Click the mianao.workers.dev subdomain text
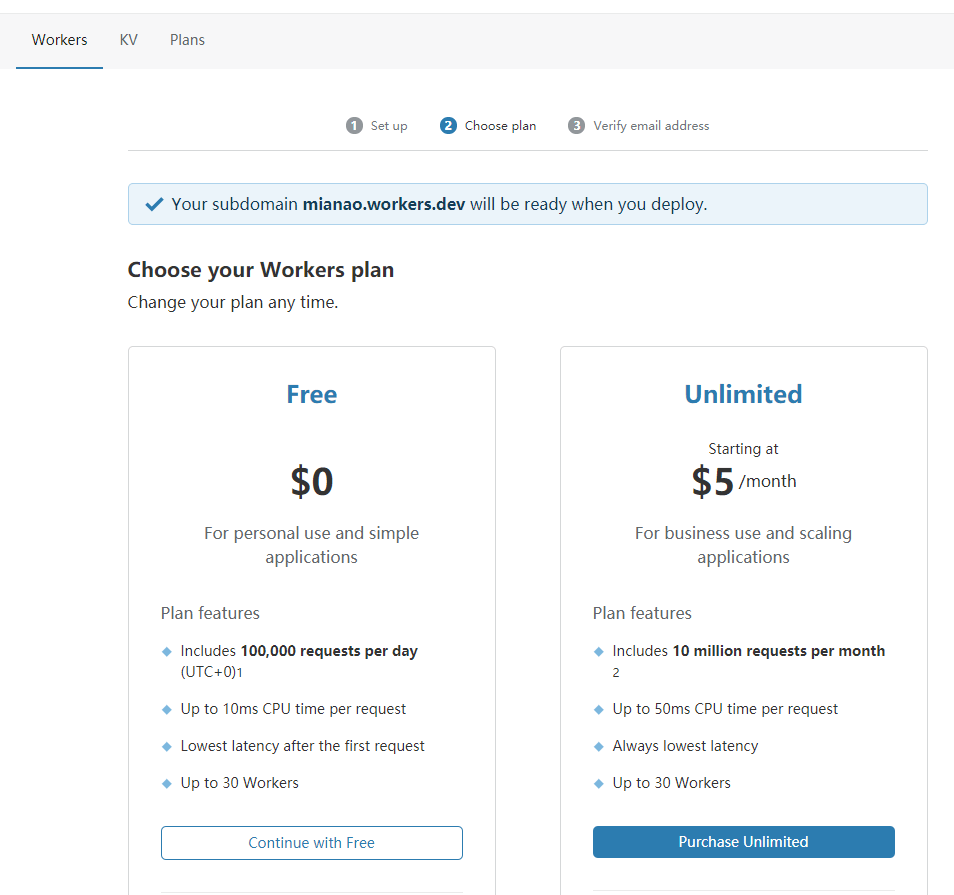This screenshot has width=954, height=895. 384,204
